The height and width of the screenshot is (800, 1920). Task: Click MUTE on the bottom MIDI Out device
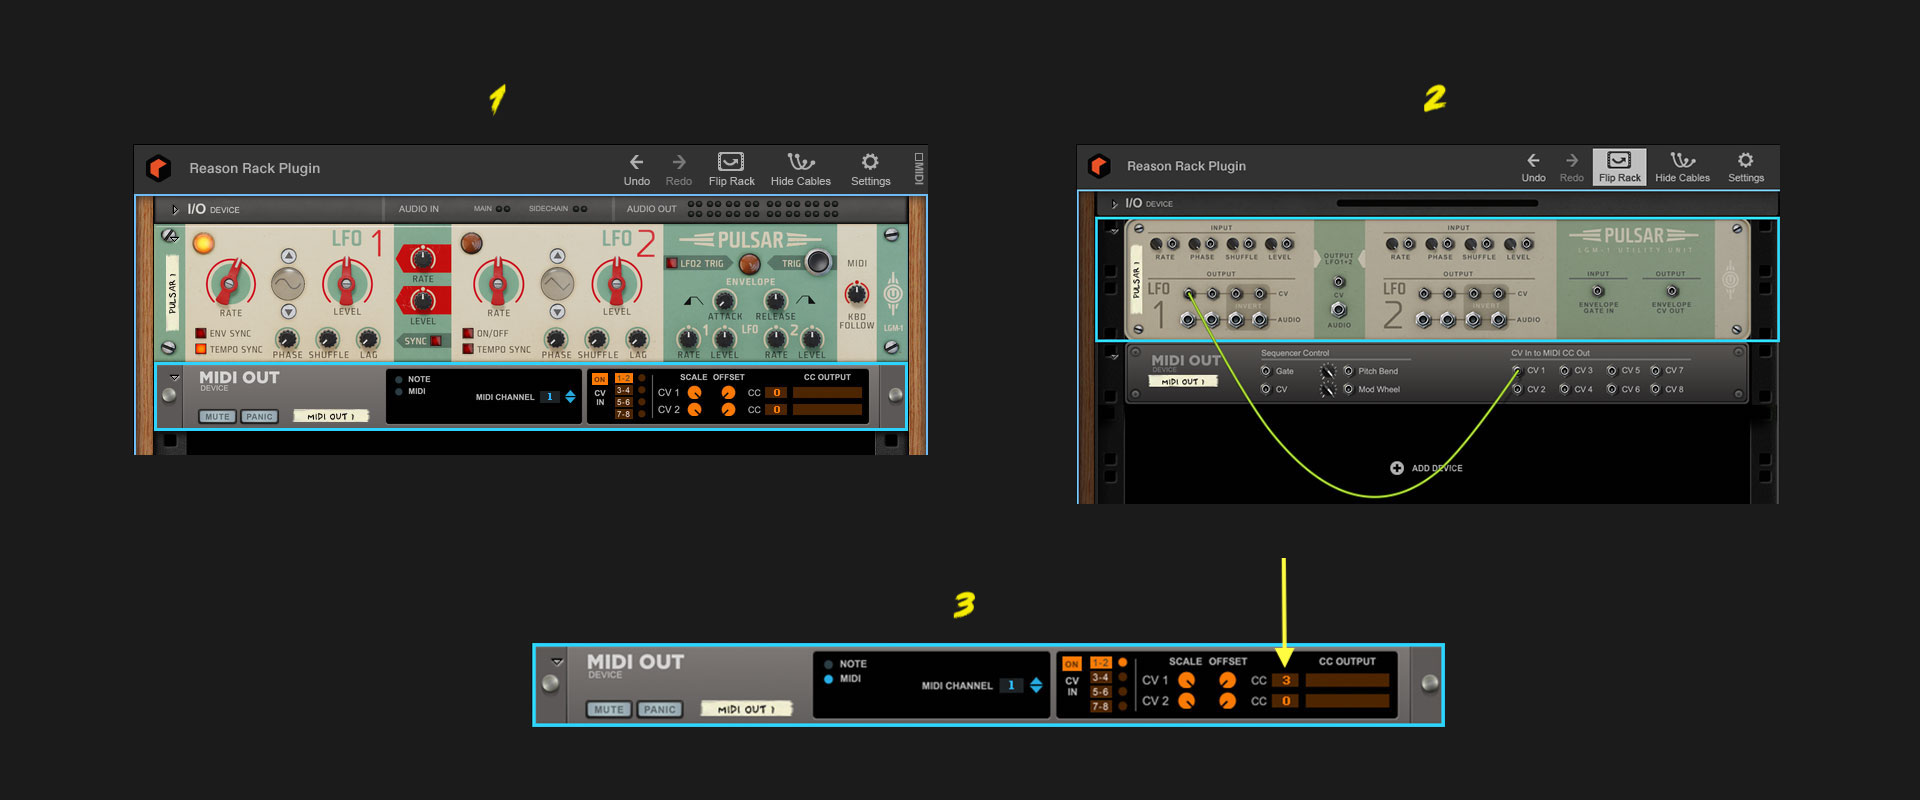609,709
